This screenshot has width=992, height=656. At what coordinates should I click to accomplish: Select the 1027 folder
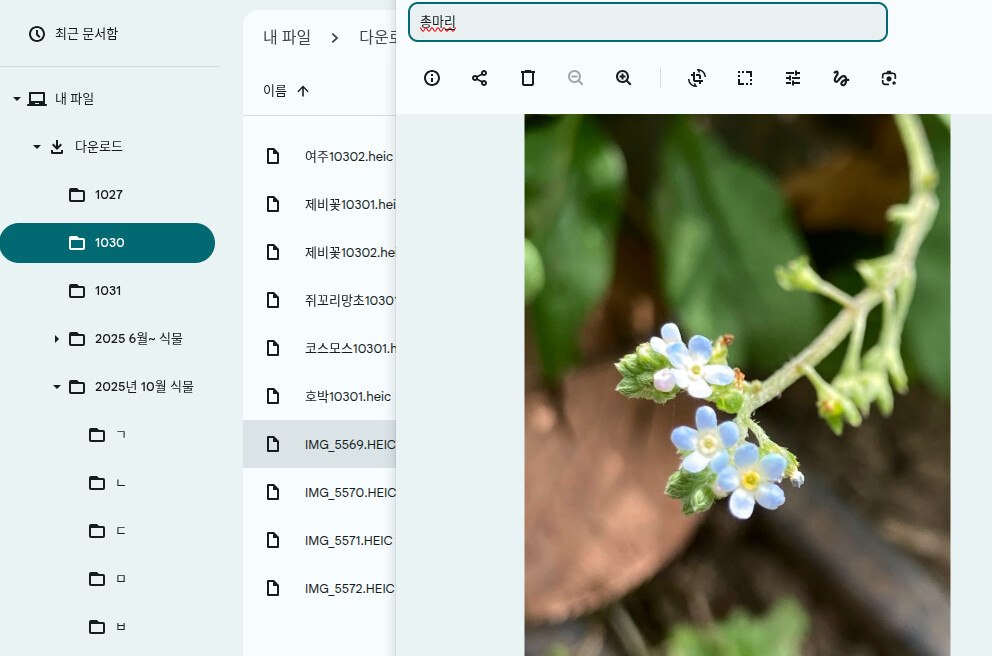click(x=108, y=195)
